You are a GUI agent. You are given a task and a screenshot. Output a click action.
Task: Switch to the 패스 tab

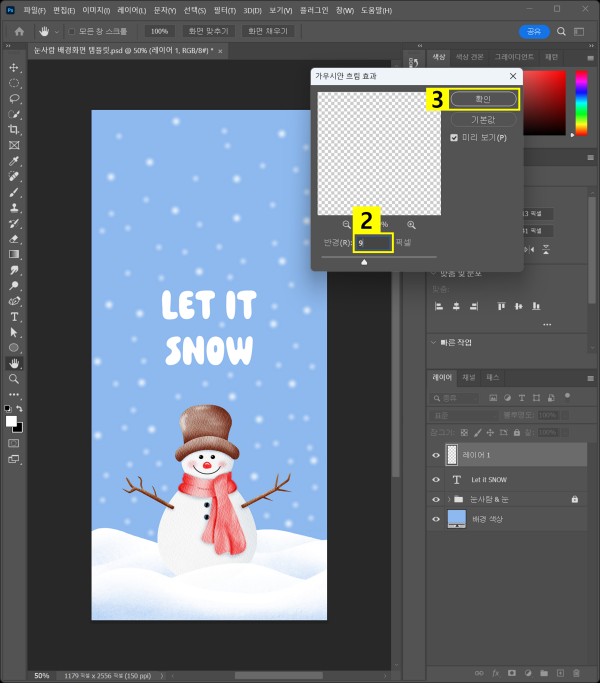pos(492,377)
